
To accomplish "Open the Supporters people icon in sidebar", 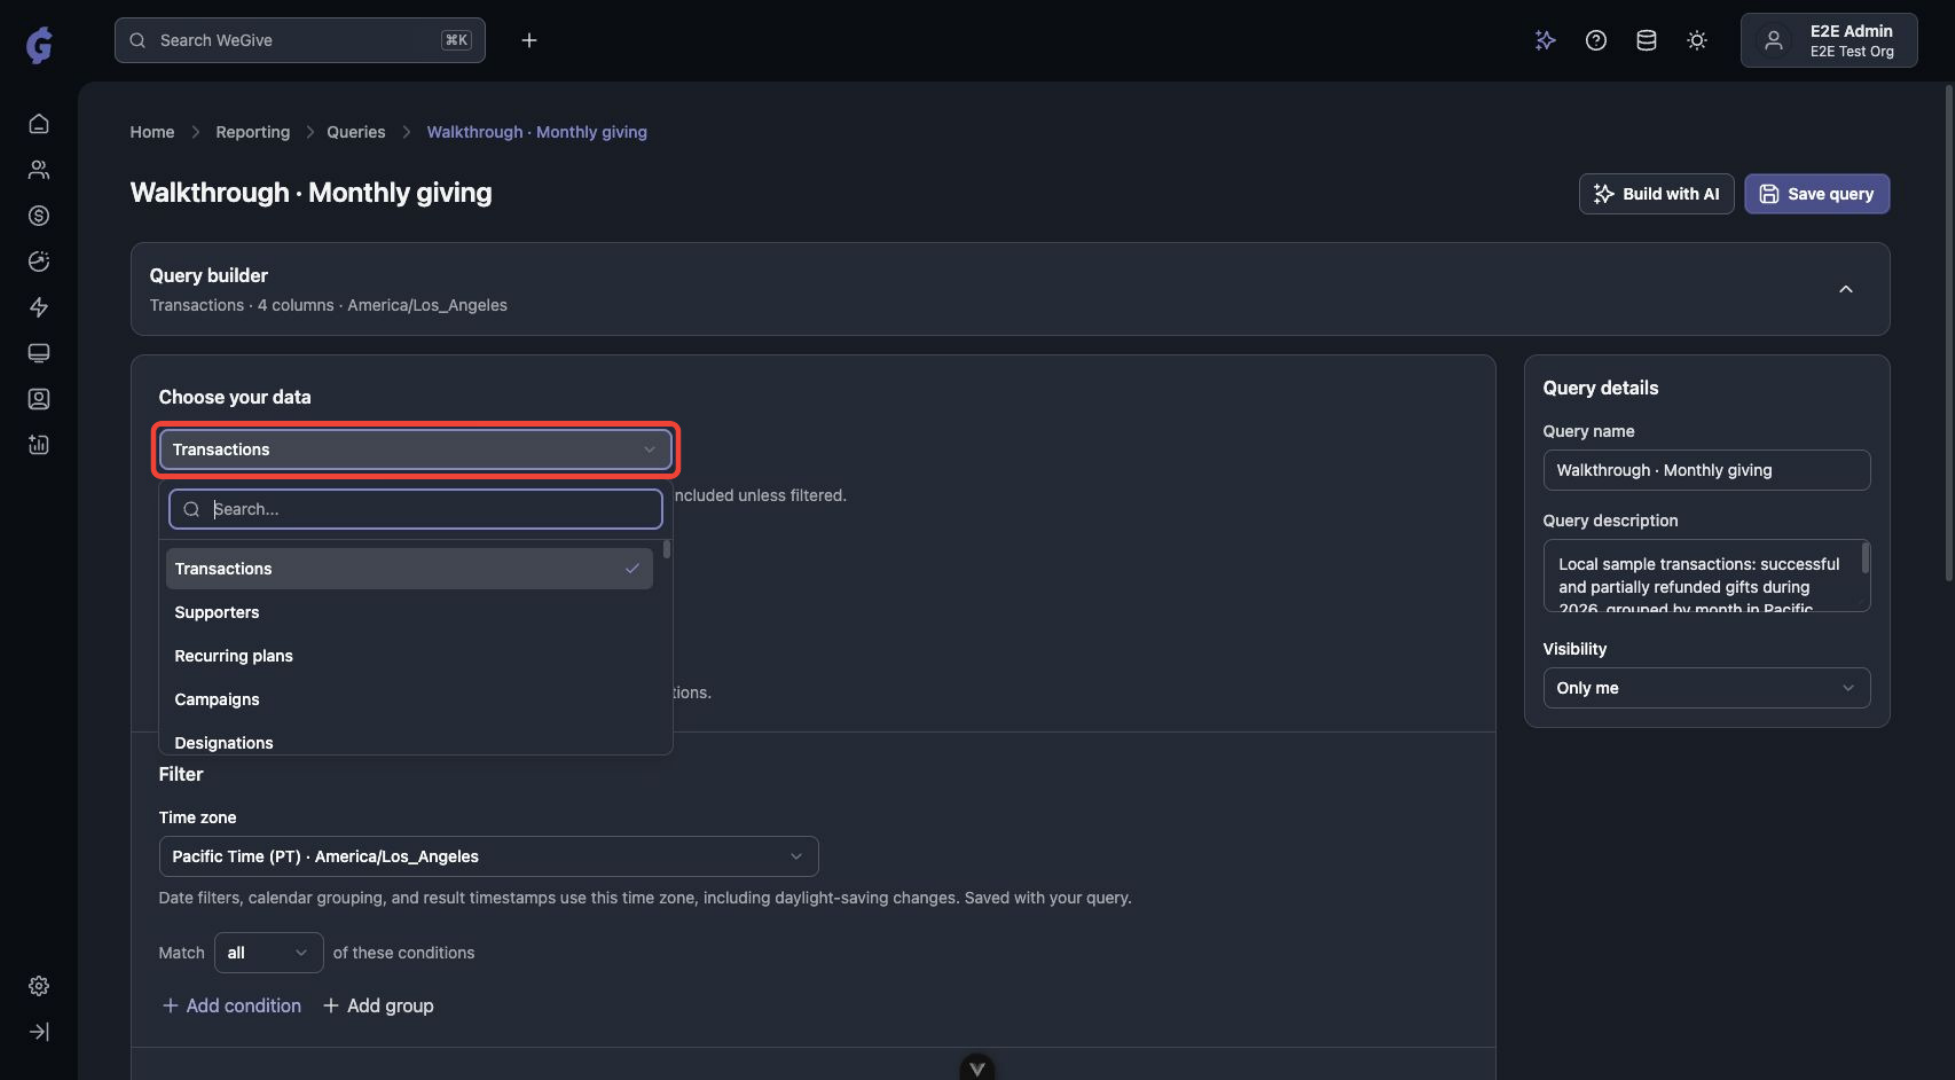I will click(x=39, y=170).
